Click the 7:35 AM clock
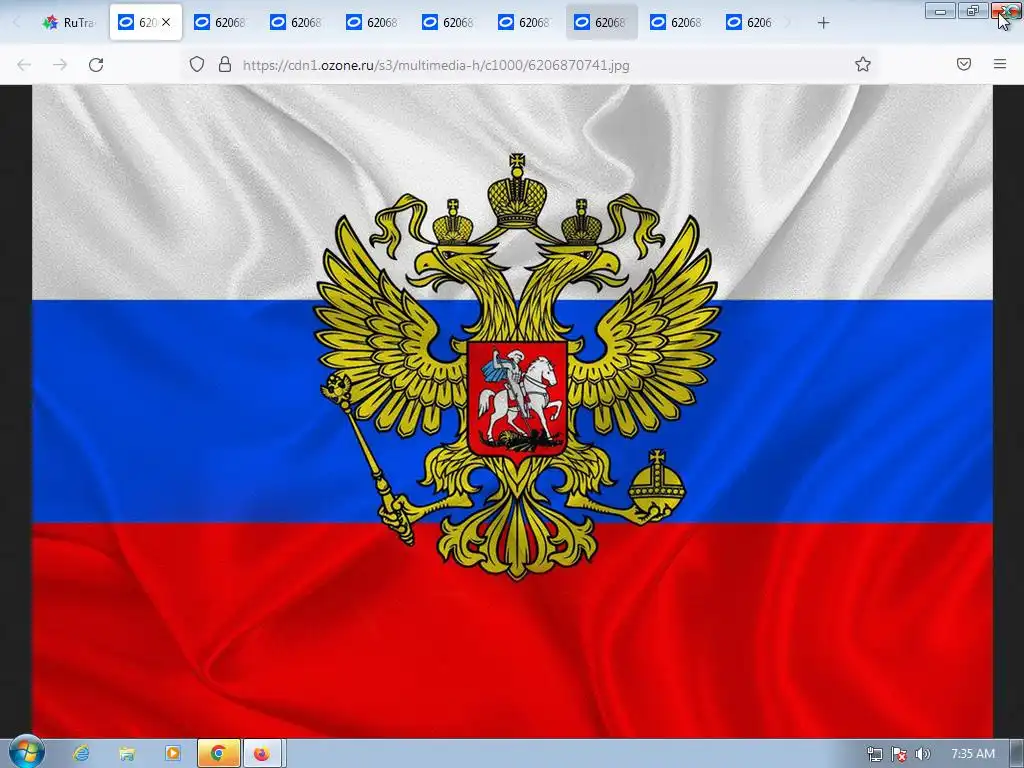 pyautogui.click(x=972, y=754)
